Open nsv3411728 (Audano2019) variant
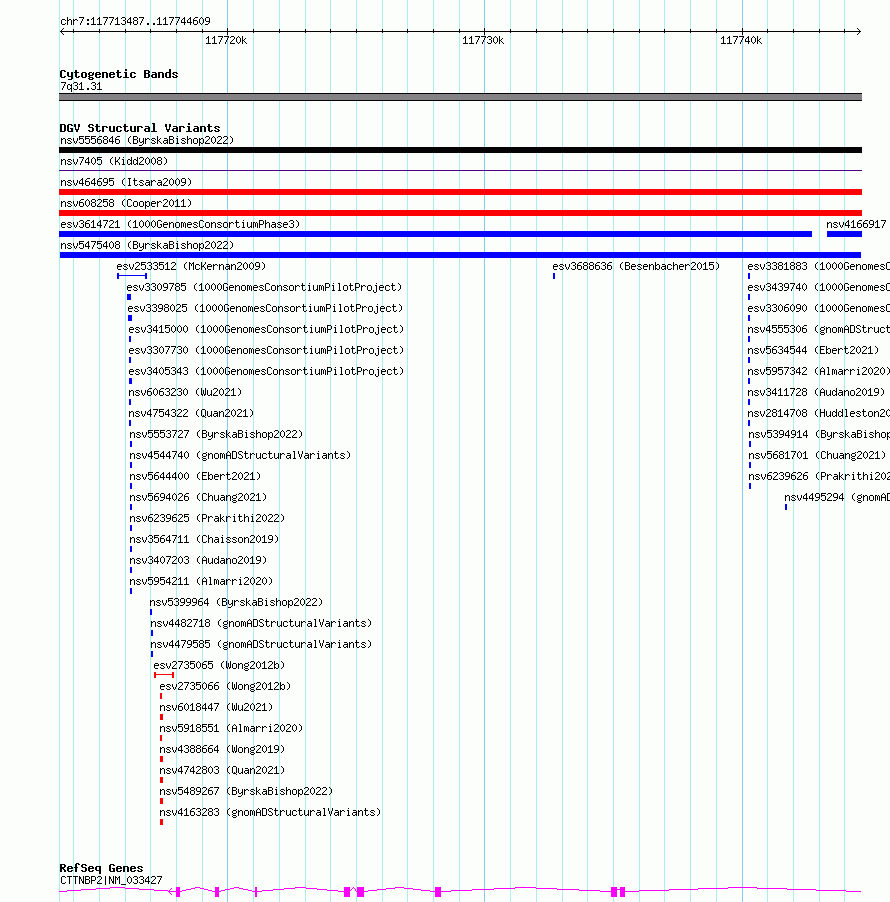890x902 pixels. (x=816, y=392)
